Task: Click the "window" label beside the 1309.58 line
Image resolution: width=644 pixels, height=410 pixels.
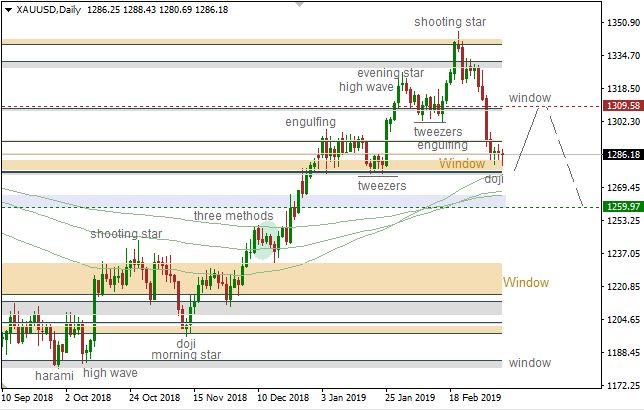Action: click(x=529, y=97)
